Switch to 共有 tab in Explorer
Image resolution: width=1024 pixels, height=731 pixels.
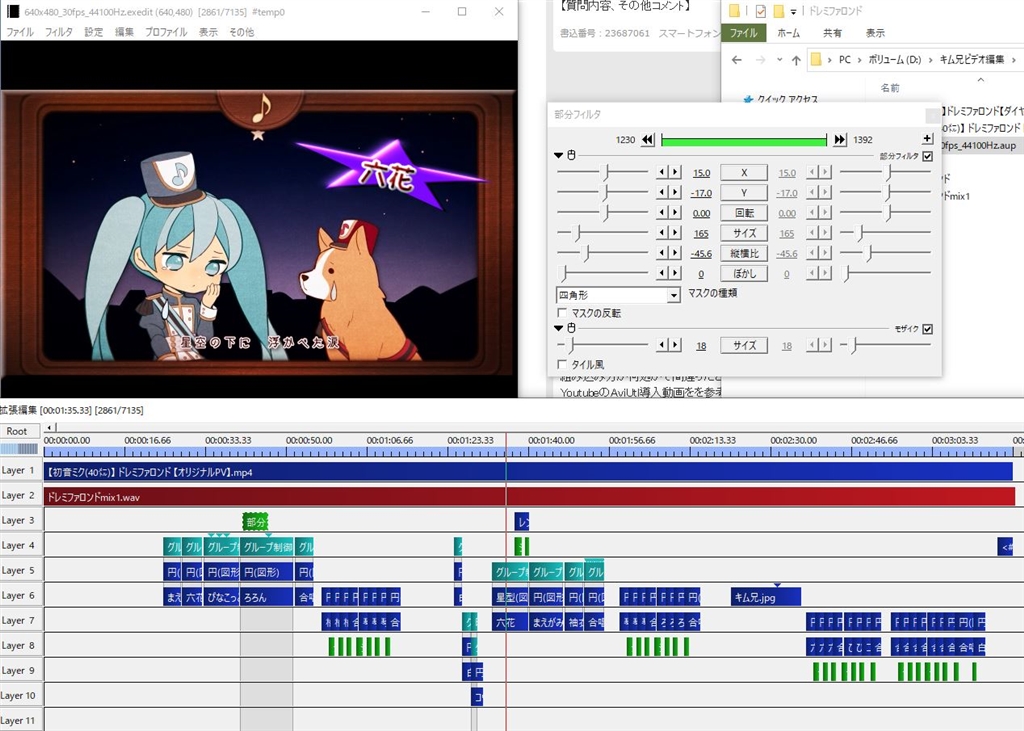832,33
